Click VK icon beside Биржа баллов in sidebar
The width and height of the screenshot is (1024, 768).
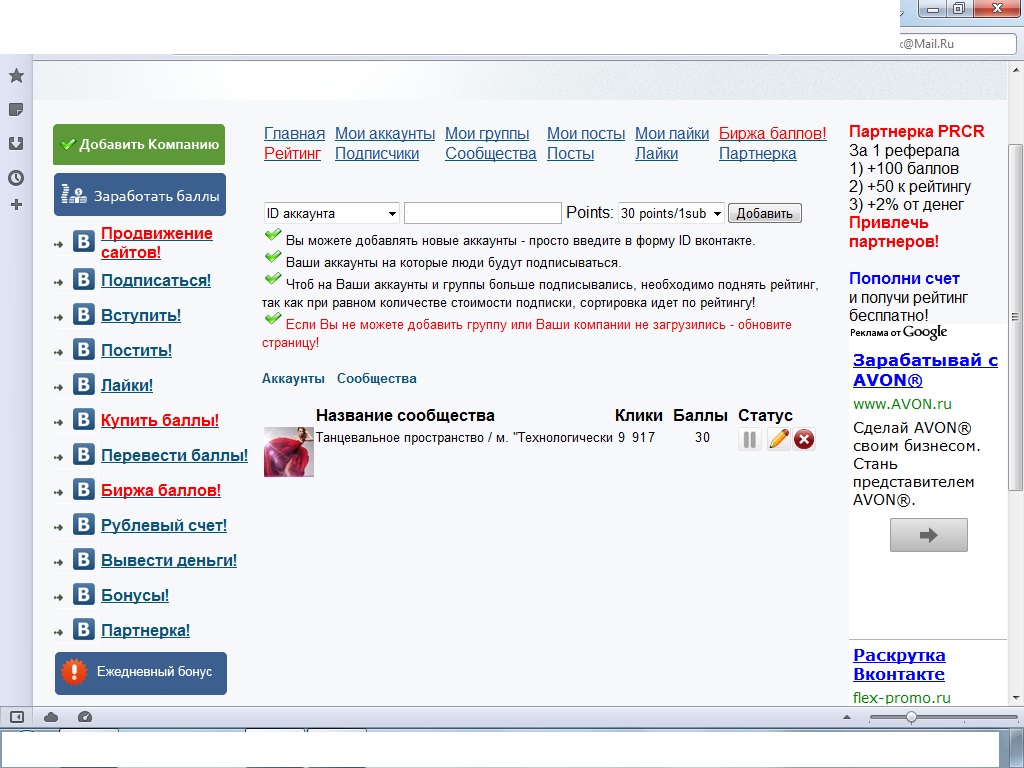[83, 489]
